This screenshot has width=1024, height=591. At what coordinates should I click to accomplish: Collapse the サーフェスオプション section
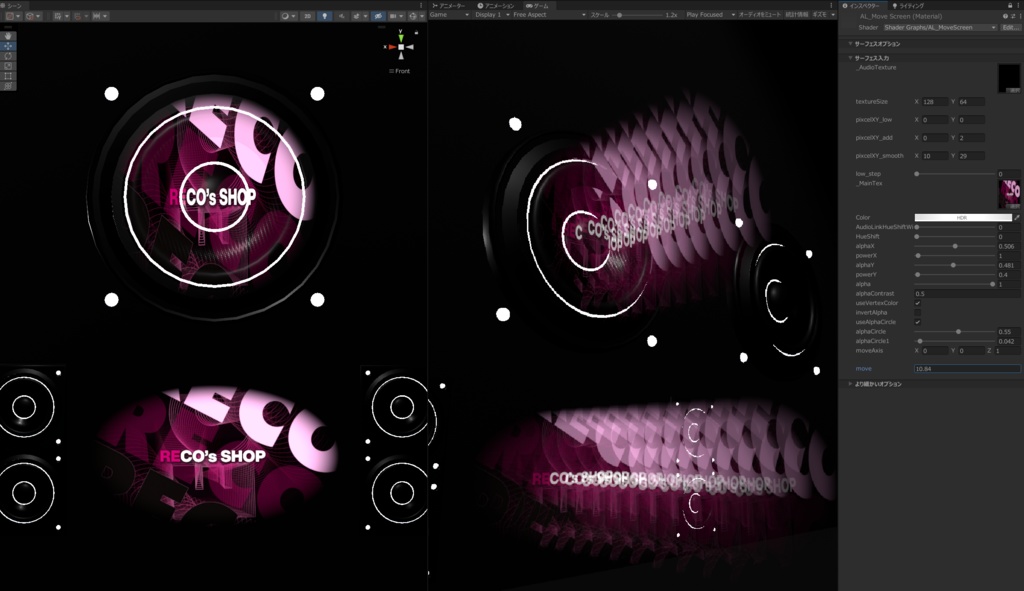pyautogui.click(x=850, y=44)
